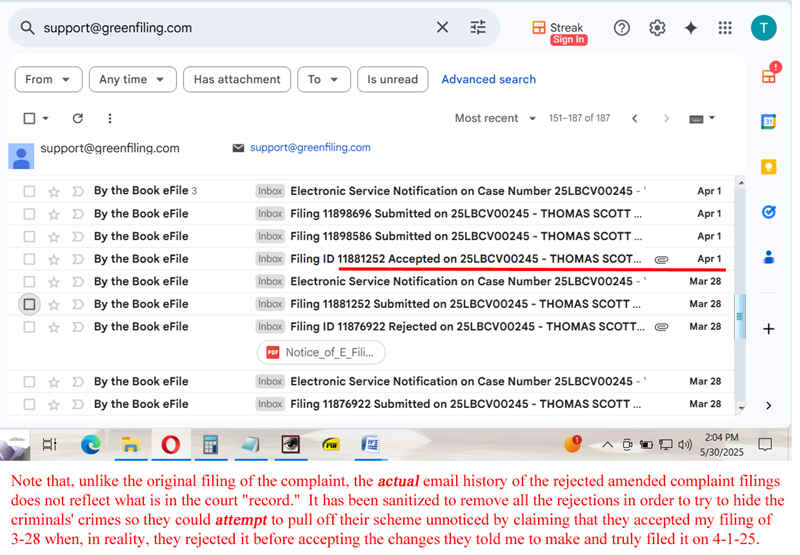Open Google Calendar in side panel
800x555 pixels.
[x=768, y=121]
